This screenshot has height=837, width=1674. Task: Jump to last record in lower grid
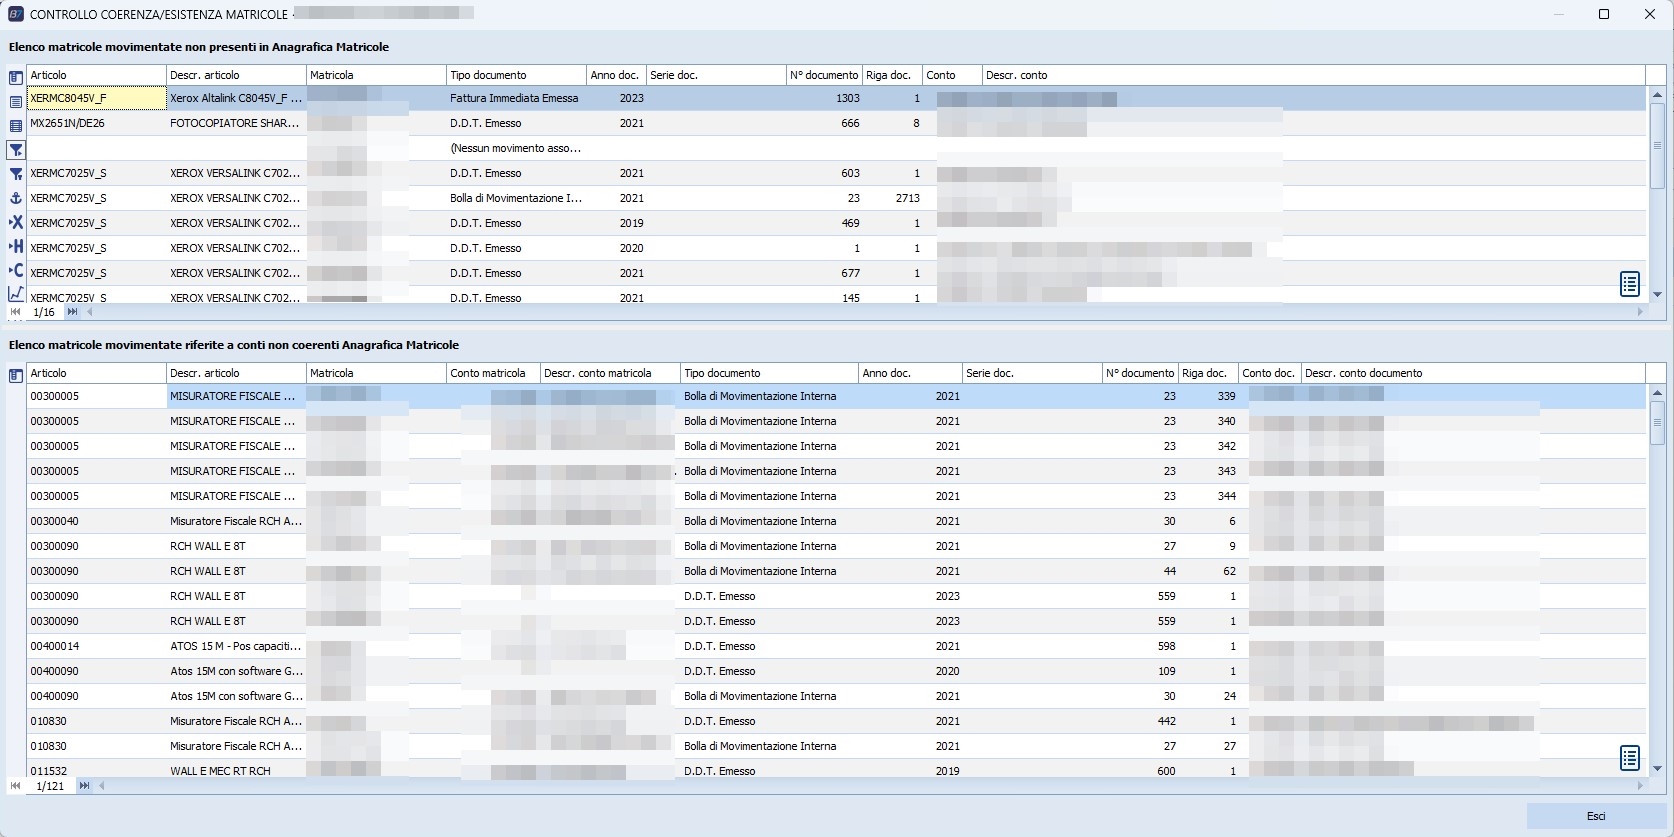(x=84, y=786)
